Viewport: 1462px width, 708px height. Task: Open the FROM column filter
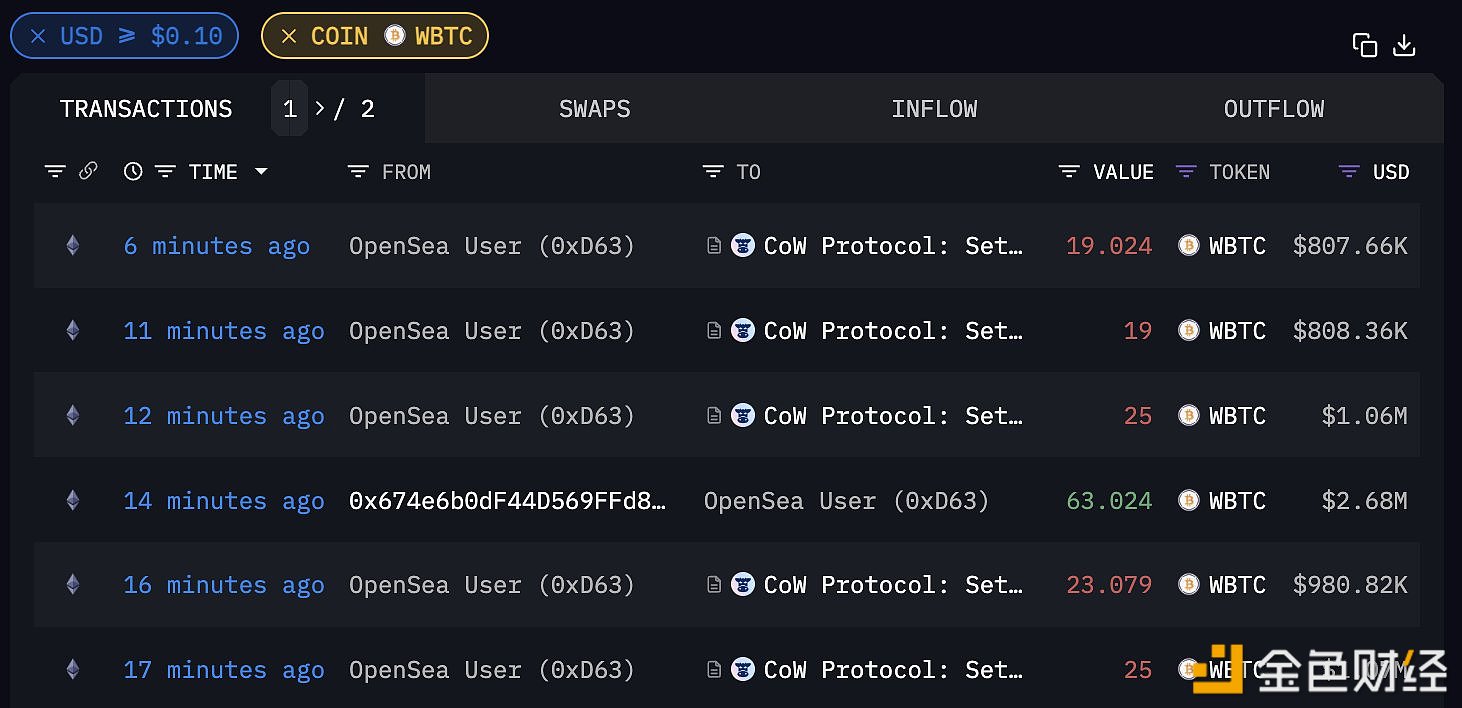pyautogui.click(x=358, y=172)
